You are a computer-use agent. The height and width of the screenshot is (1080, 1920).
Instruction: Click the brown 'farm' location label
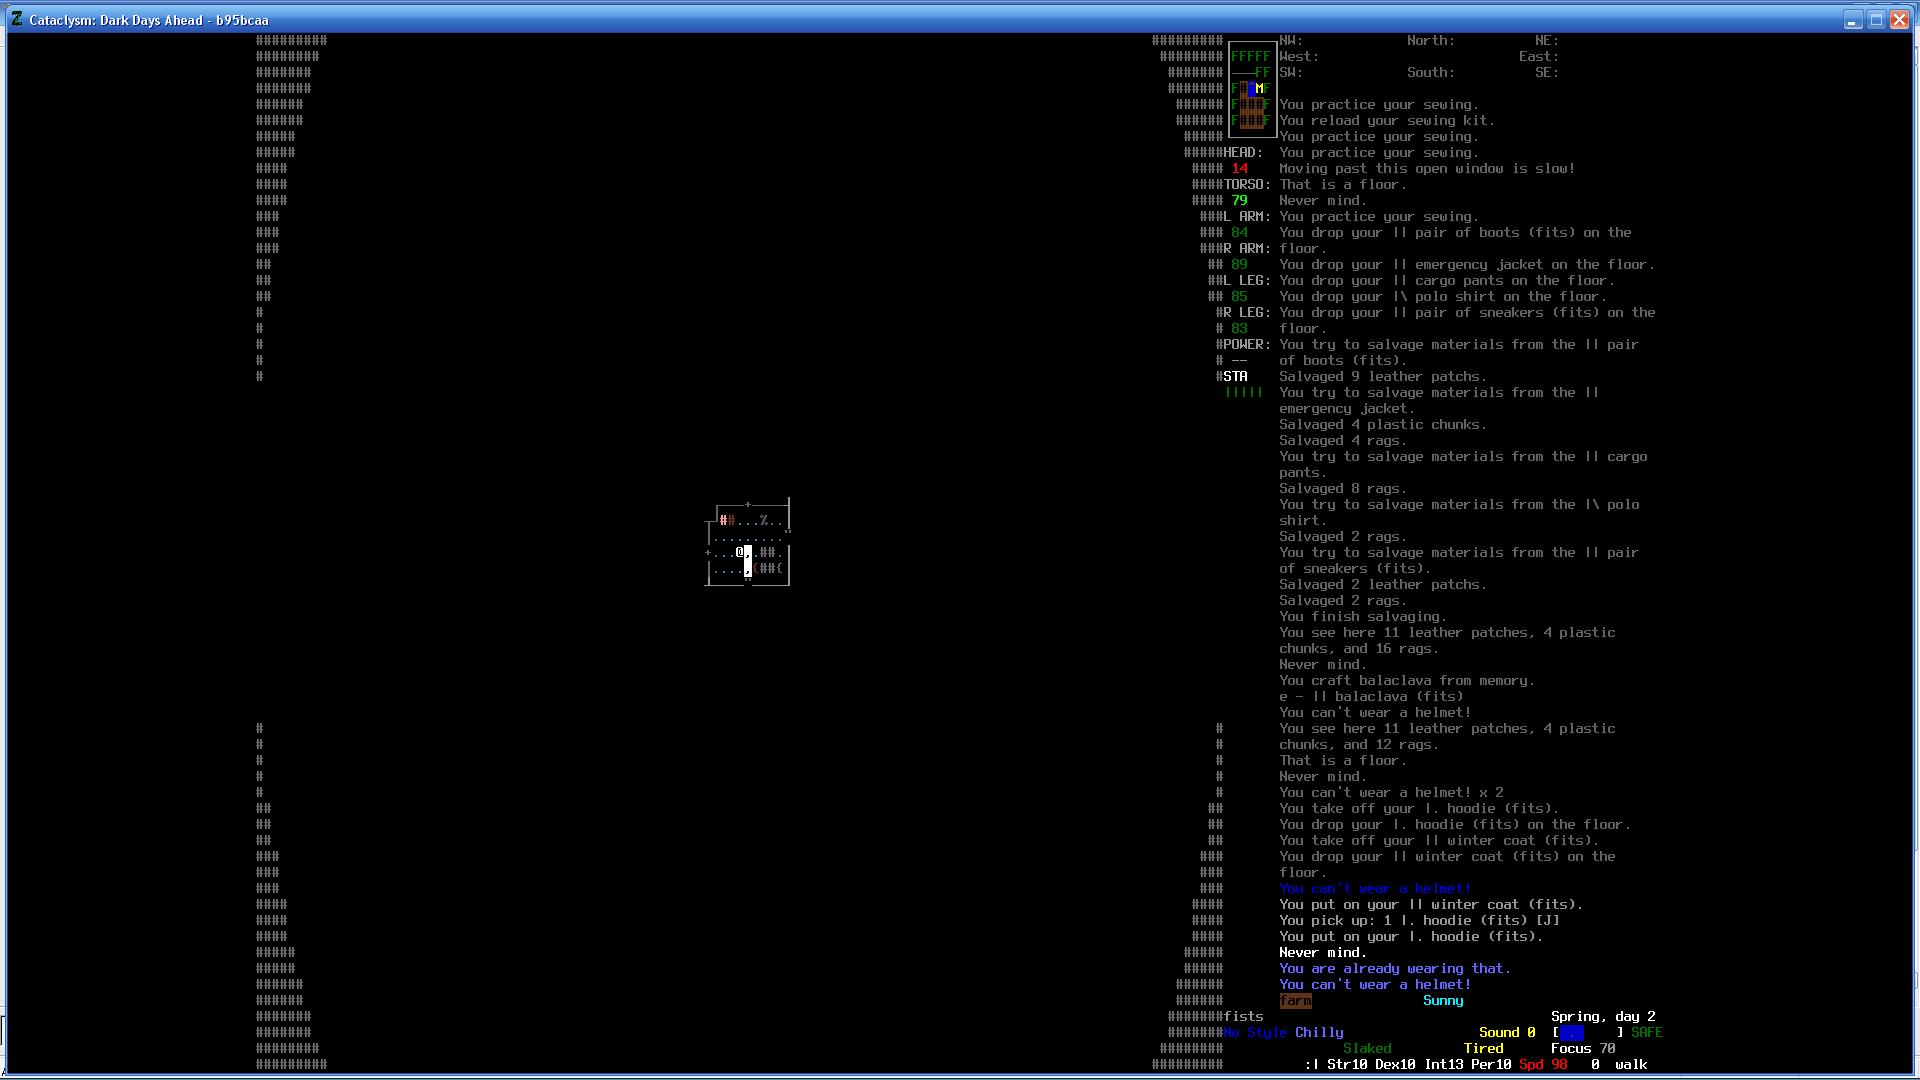coord(1295,1001)
